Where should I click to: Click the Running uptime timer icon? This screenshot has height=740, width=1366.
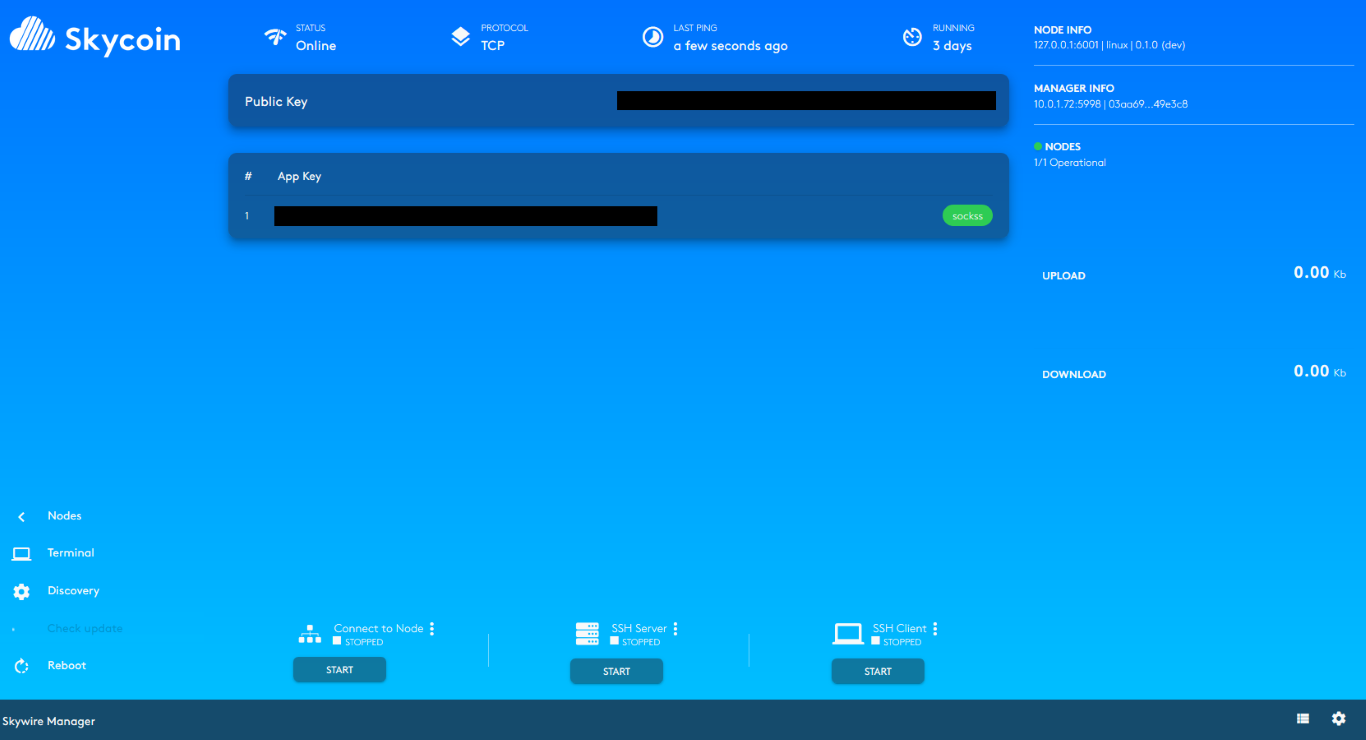point(912,37)
